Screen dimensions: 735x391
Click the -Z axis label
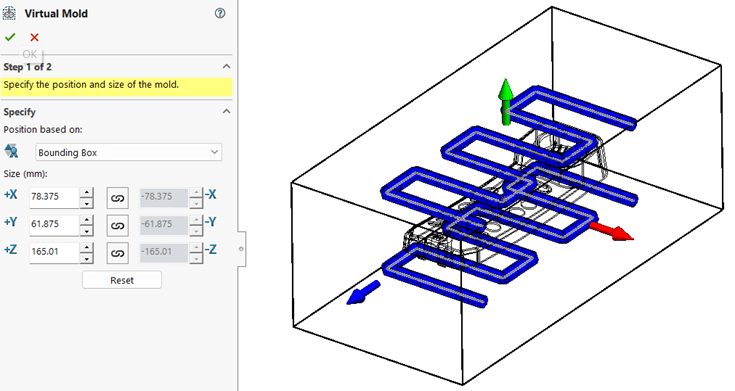point(210,249)
